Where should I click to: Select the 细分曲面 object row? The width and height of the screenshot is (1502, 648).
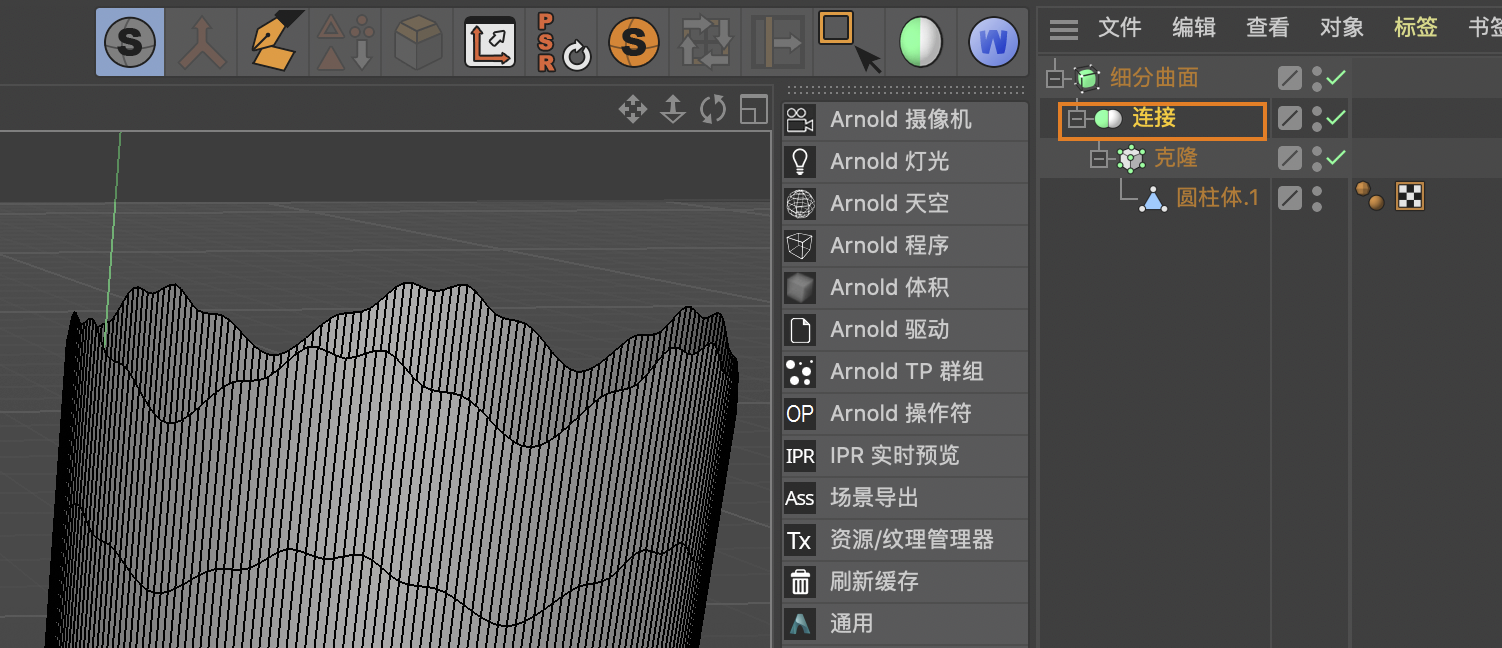pos(1154,78)
